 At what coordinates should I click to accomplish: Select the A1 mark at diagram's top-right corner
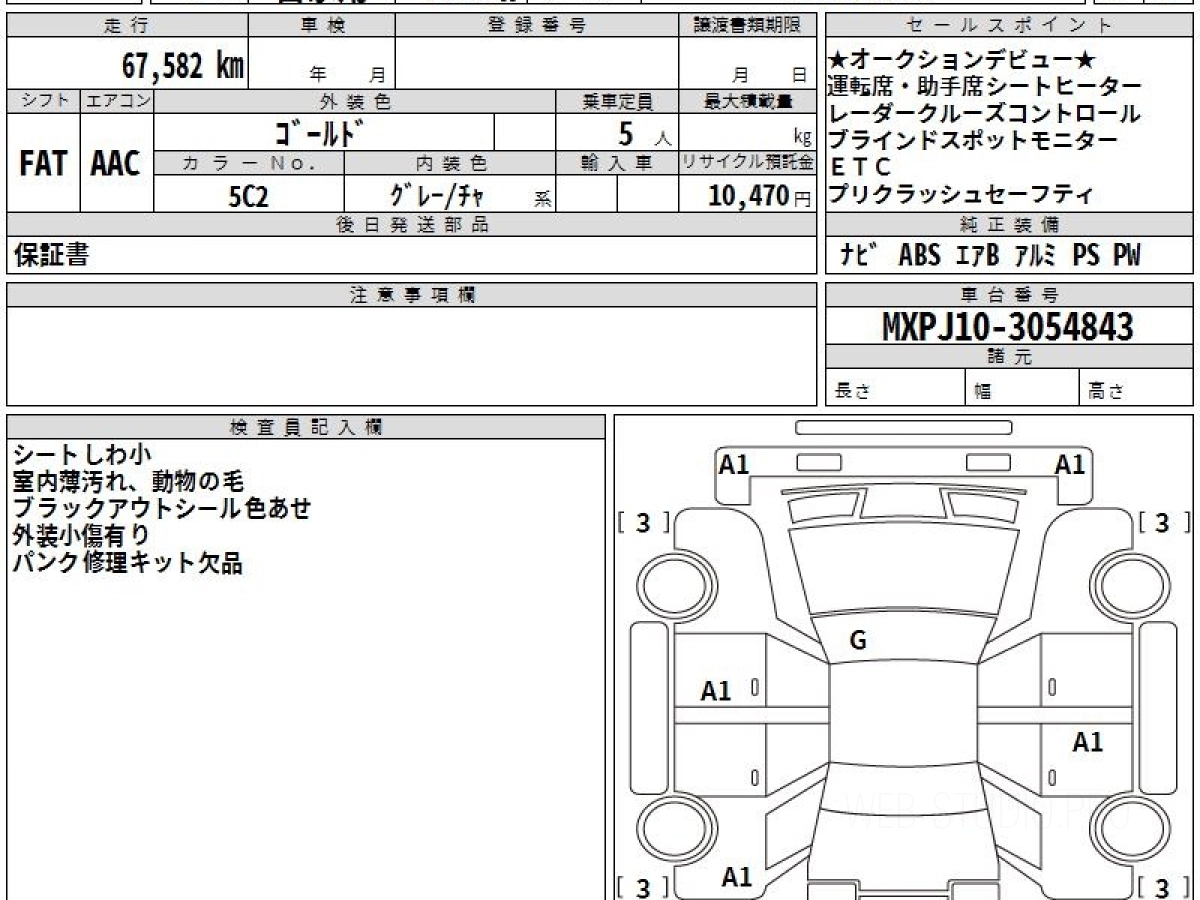tap(1070, 464)
